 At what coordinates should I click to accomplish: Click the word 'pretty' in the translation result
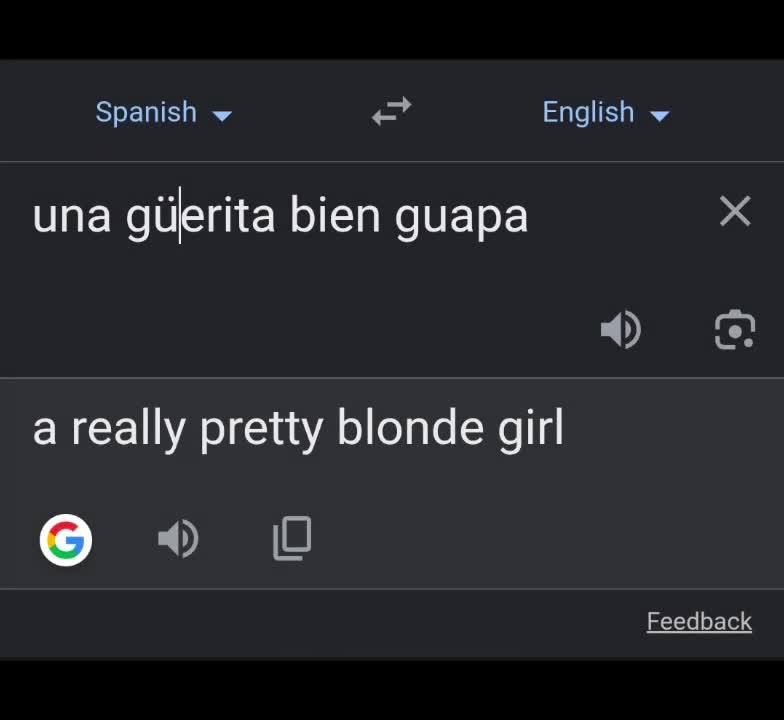coord(262,430)
